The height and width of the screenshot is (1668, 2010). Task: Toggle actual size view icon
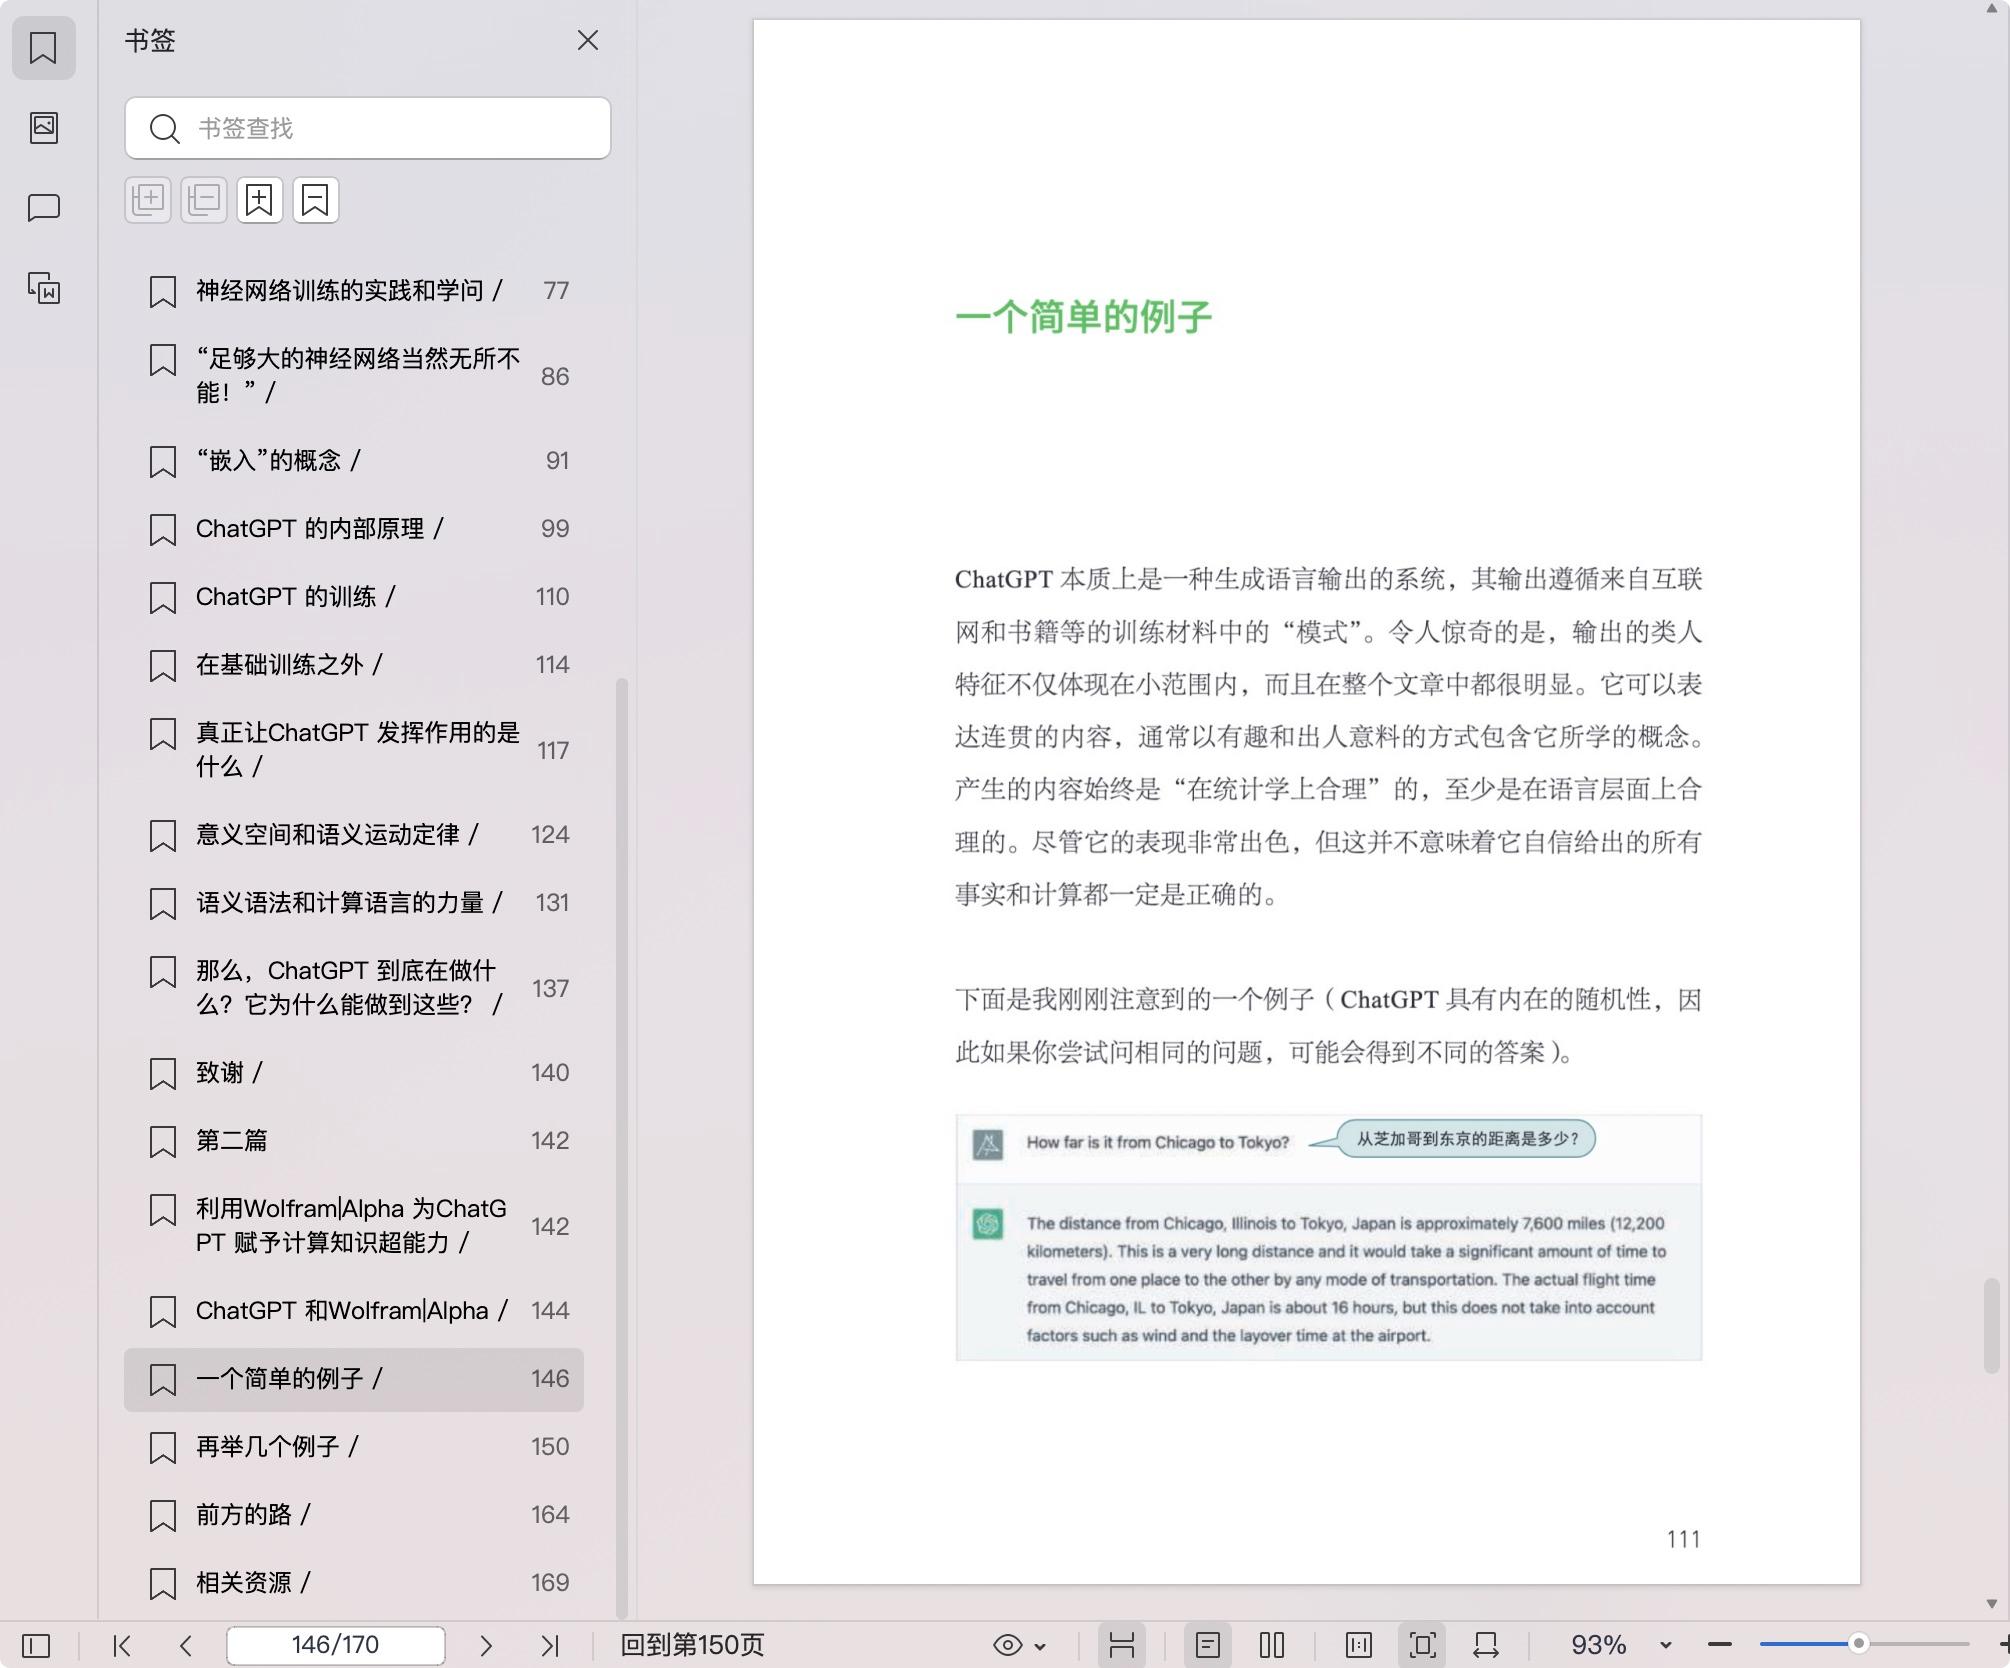click(x=1358, y=1645)
